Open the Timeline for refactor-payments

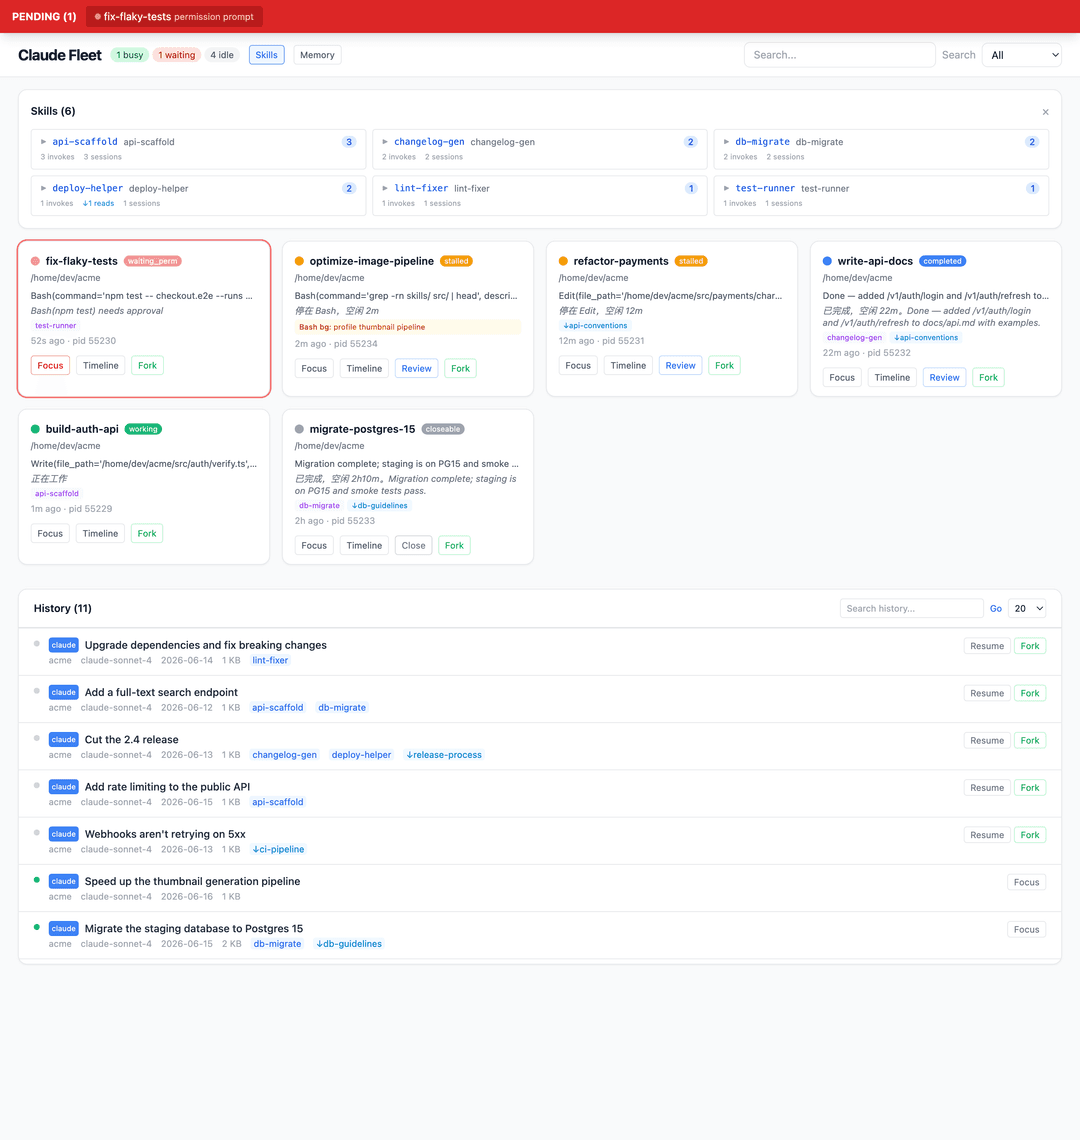(628, 366)
